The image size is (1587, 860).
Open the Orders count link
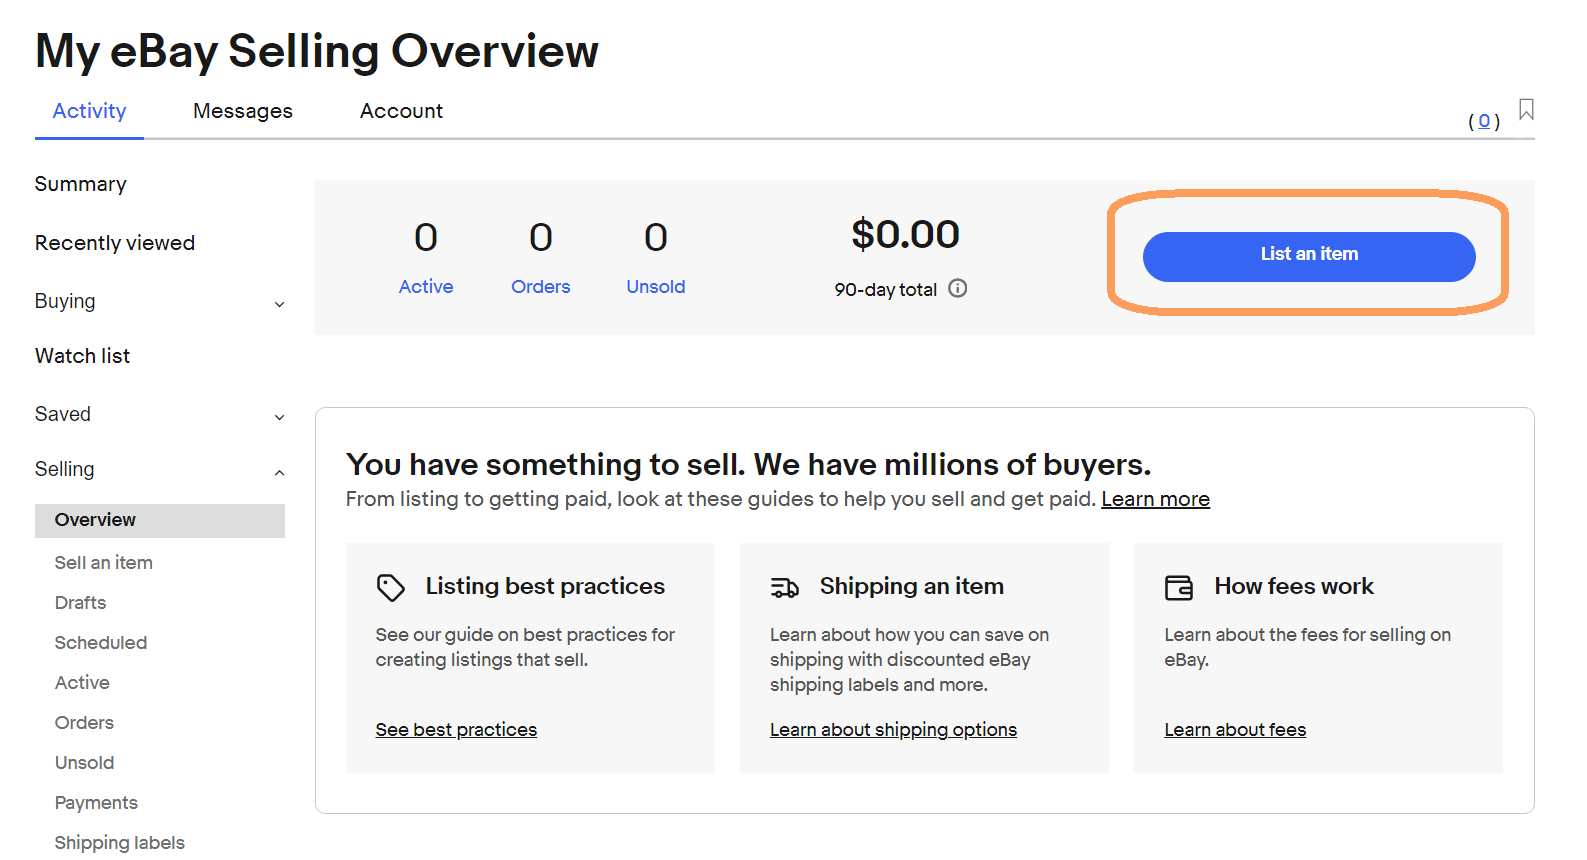(541, 287)
